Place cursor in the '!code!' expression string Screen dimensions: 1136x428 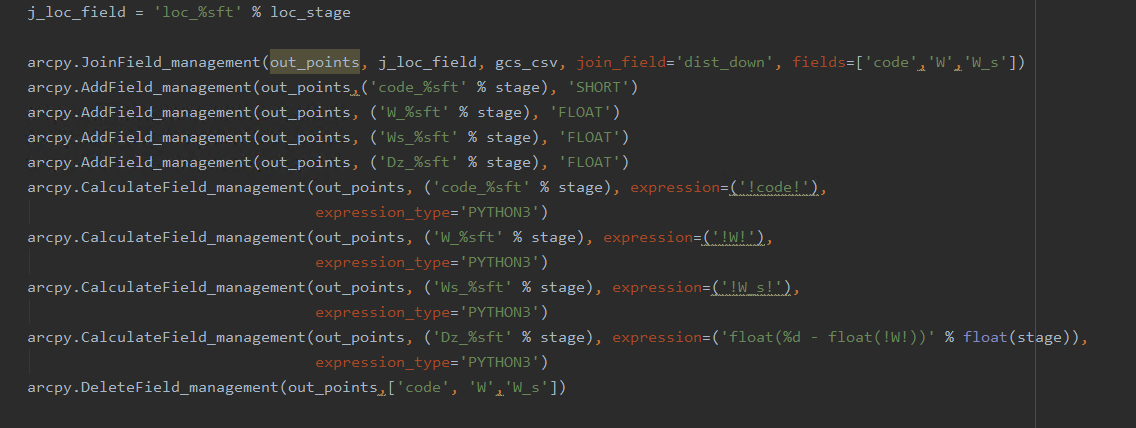click(774, 188)
